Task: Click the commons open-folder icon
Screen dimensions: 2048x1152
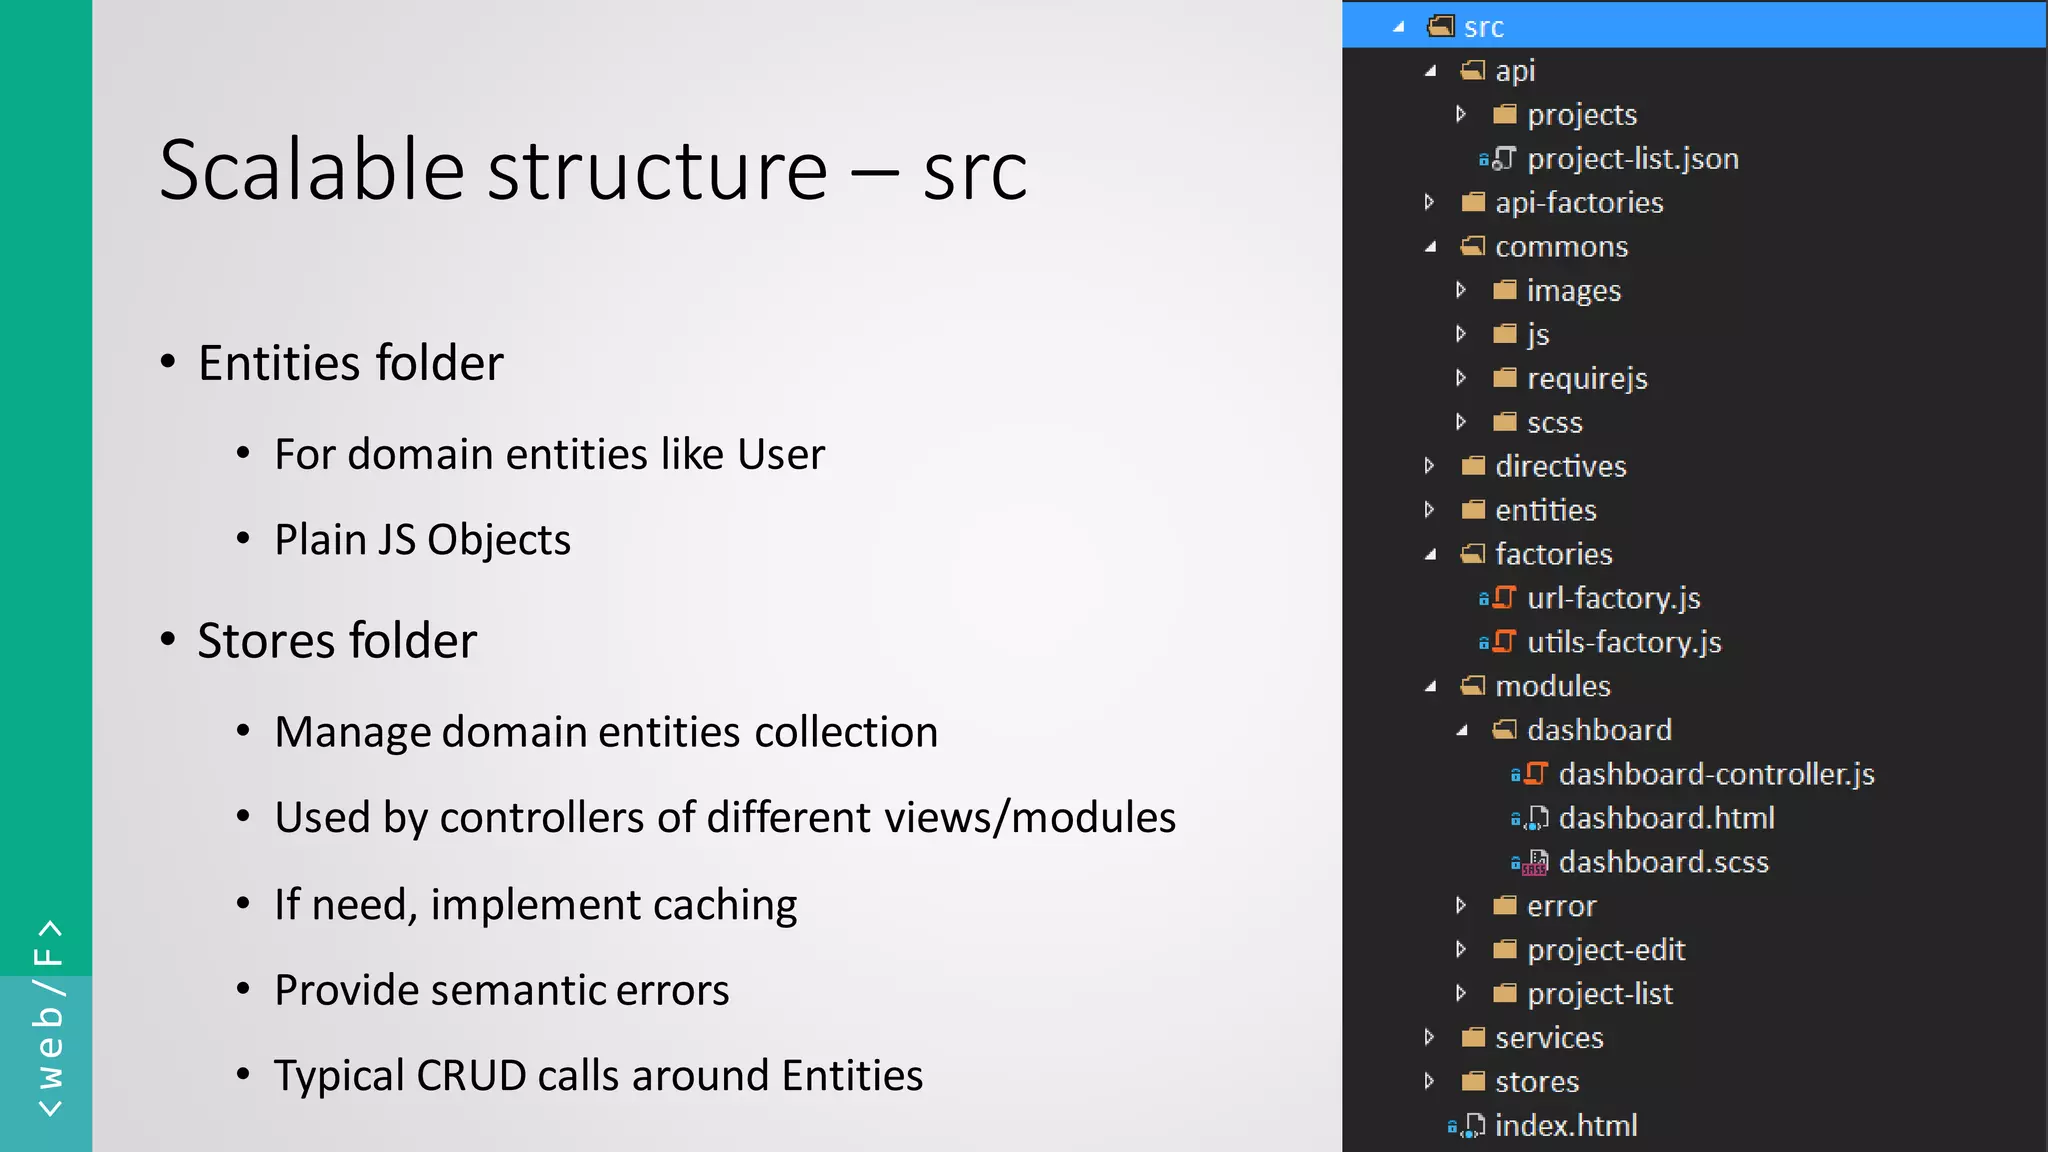Action: 1472,246
